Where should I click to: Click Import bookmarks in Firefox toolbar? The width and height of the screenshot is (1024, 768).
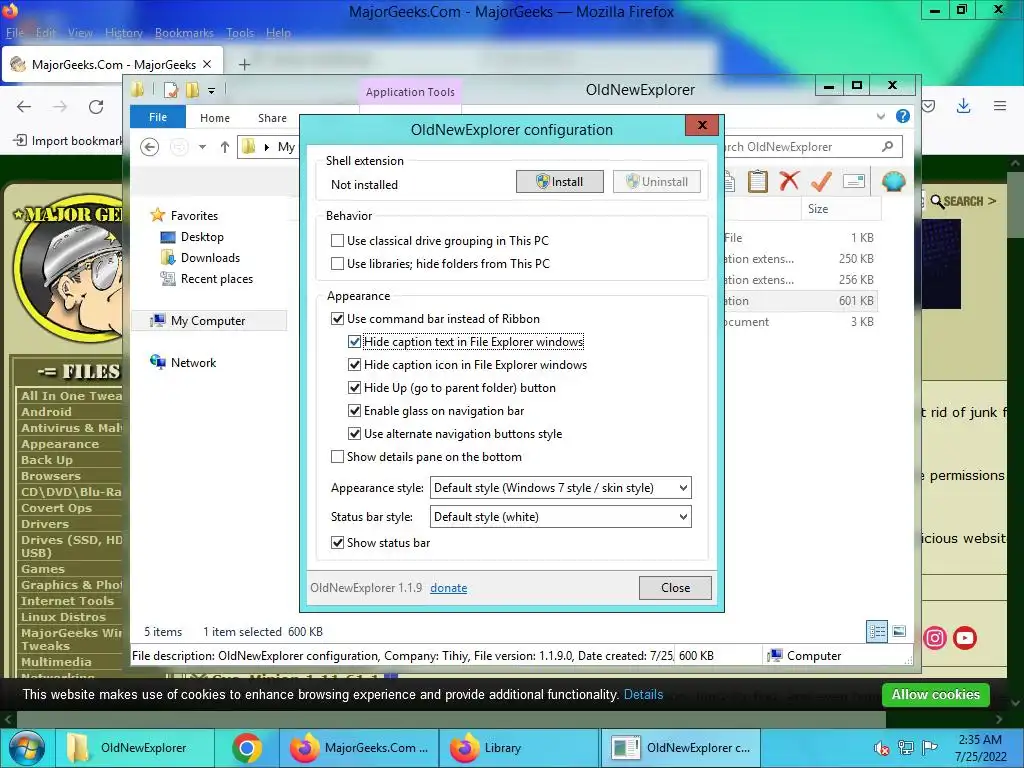[x=68, y=140]
